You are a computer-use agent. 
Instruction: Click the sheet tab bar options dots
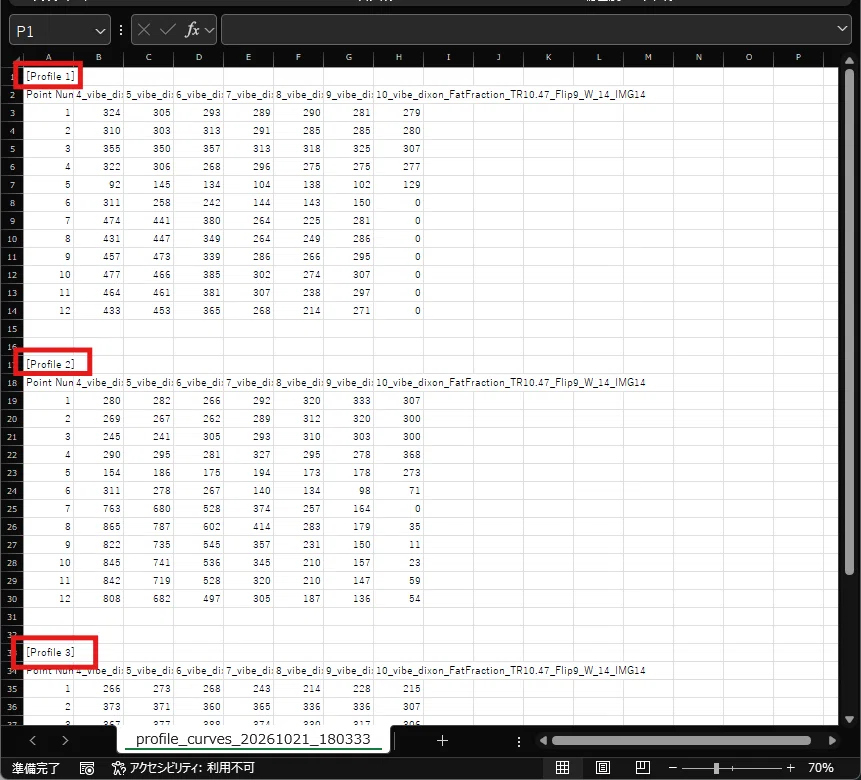pos(518,742)
